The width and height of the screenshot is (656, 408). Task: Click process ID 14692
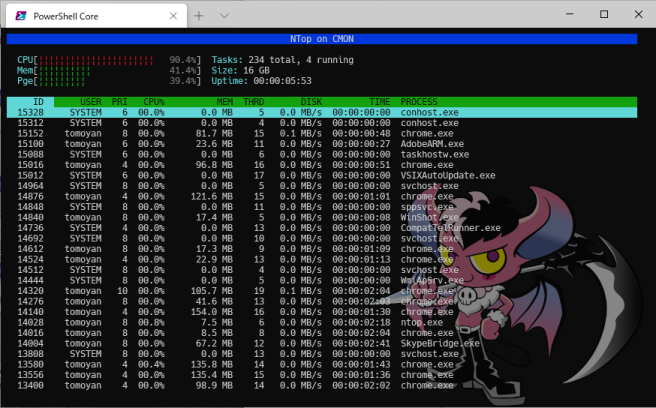point(31,238)
